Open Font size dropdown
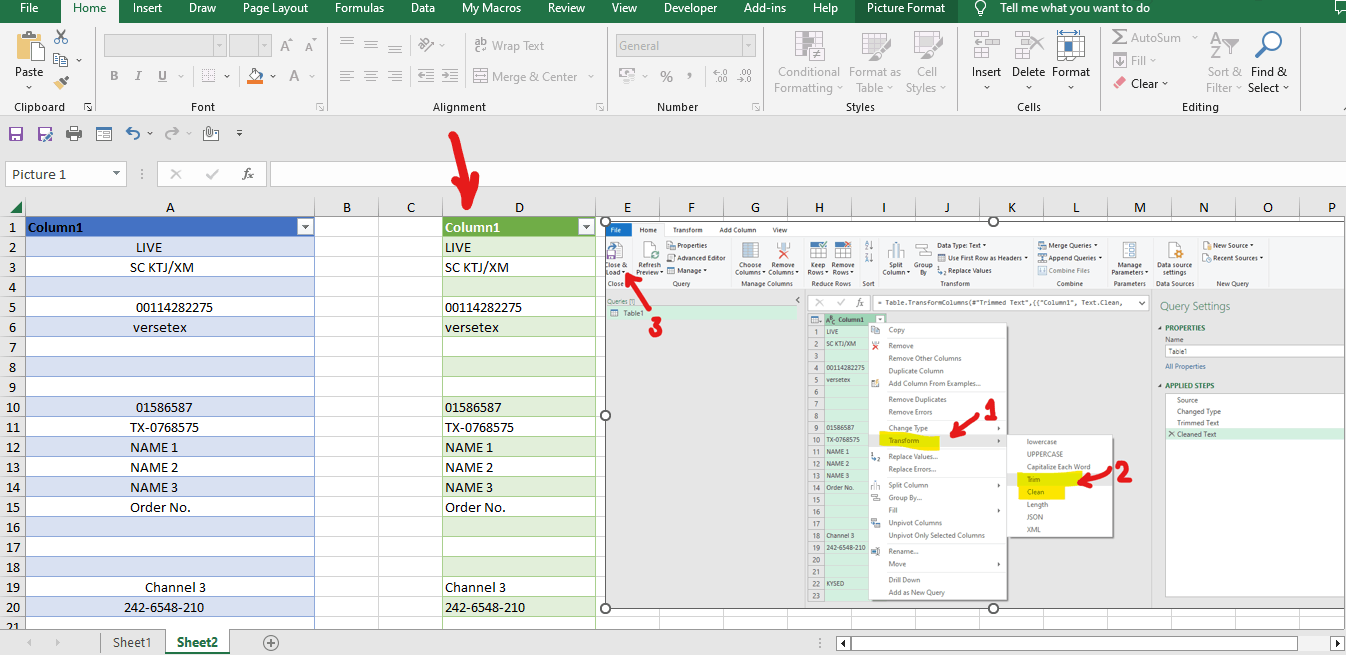The image size is (1346, 655). coord(266,46)
